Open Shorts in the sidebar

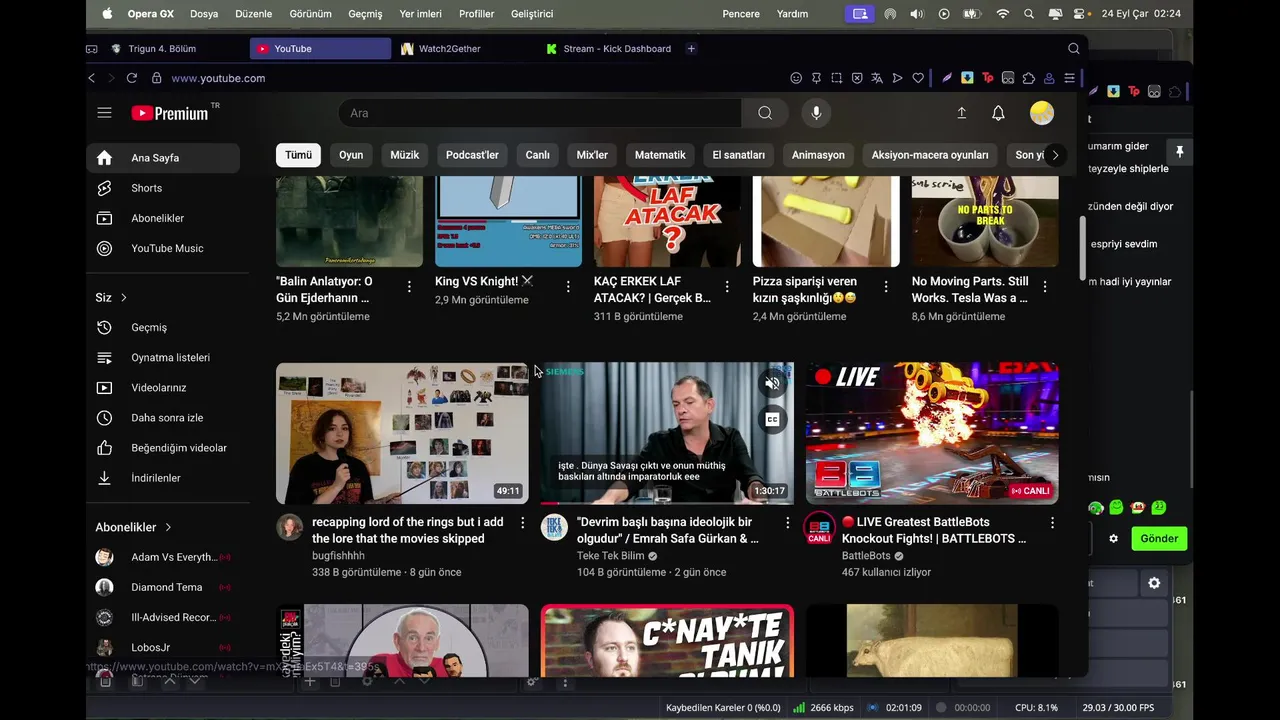pos(163,188)
